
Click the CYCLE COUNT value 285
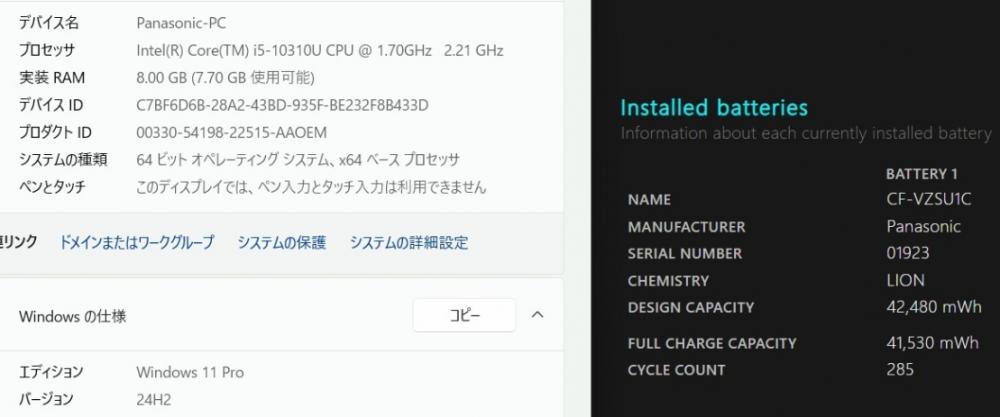tap(900, 370)
